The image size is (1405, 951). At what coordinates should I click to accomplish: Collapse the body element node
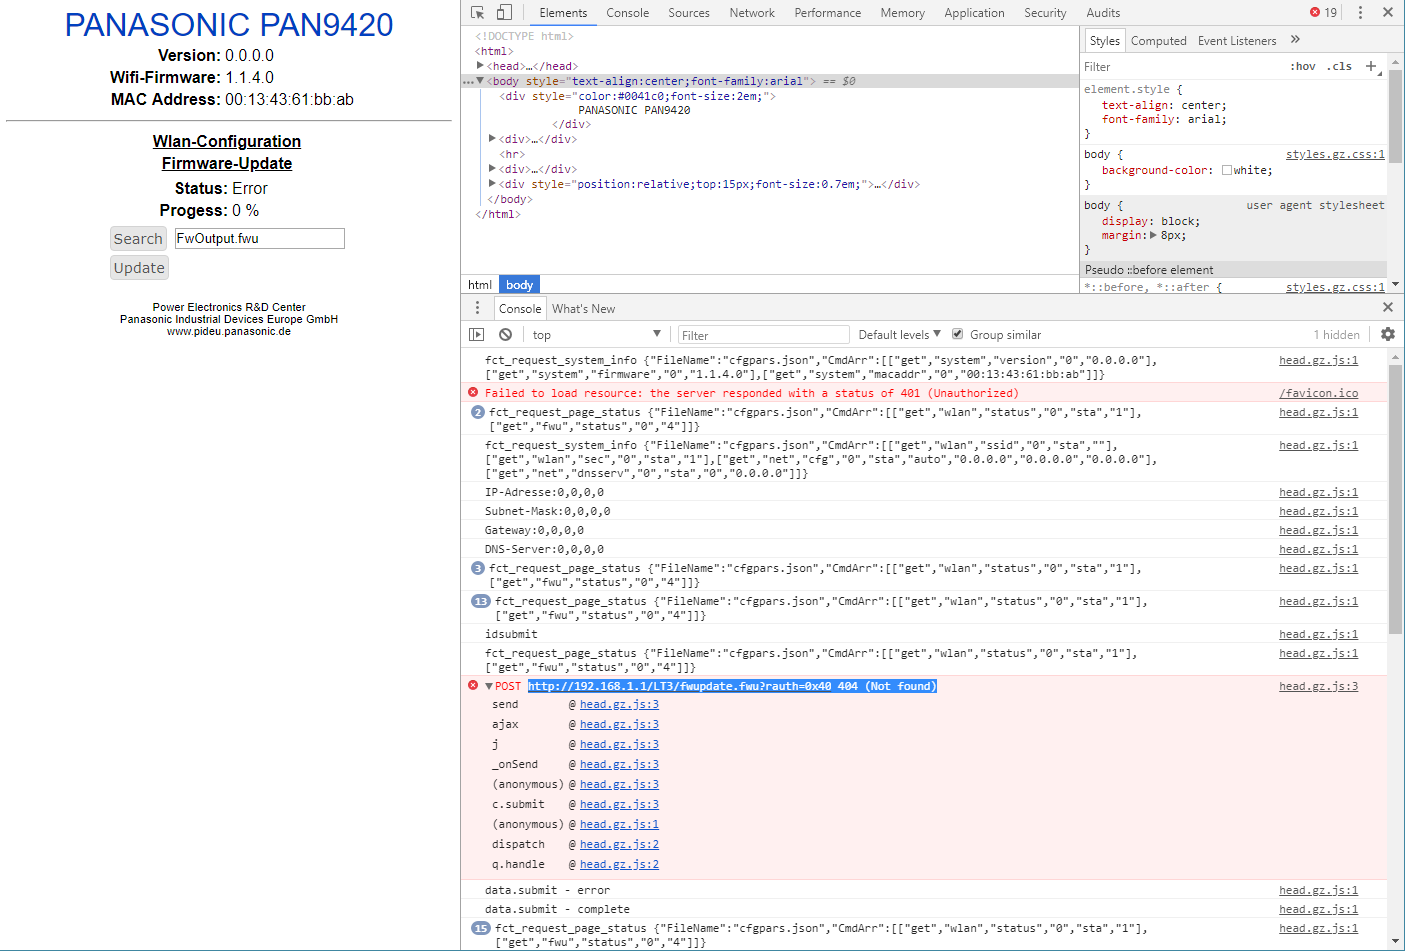coord(480,81)
